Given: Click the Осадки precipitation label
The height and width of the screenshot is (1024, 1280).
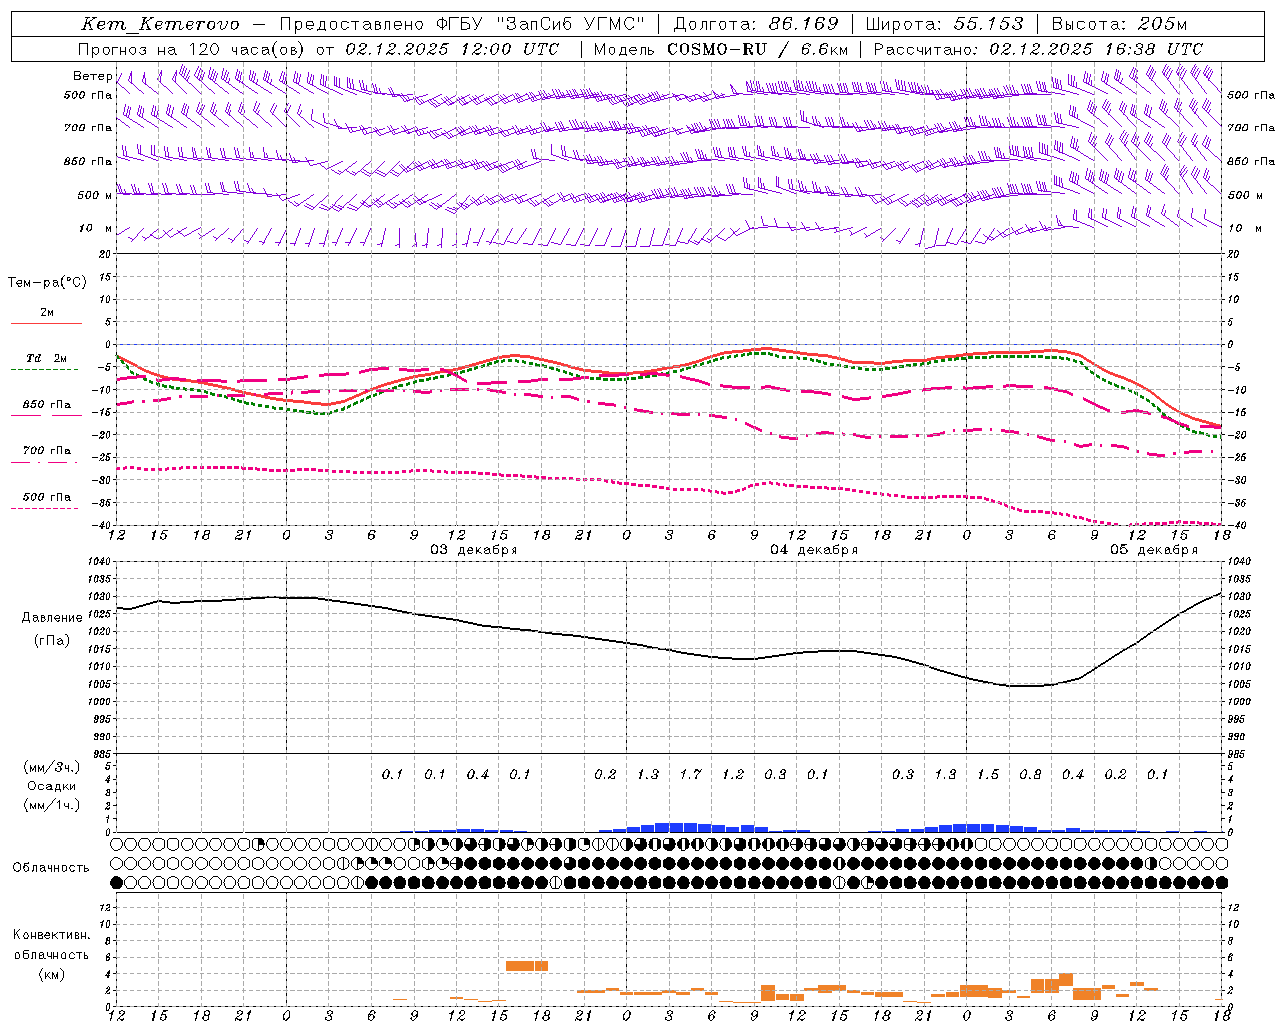Looking at the screenshot, I should coord(51,786).
